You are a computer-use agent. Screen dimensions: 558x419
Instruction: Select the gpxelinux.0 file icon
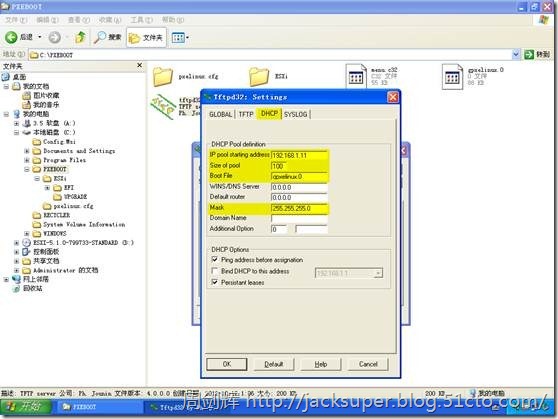pyautogui.click(x=452, y=76)
